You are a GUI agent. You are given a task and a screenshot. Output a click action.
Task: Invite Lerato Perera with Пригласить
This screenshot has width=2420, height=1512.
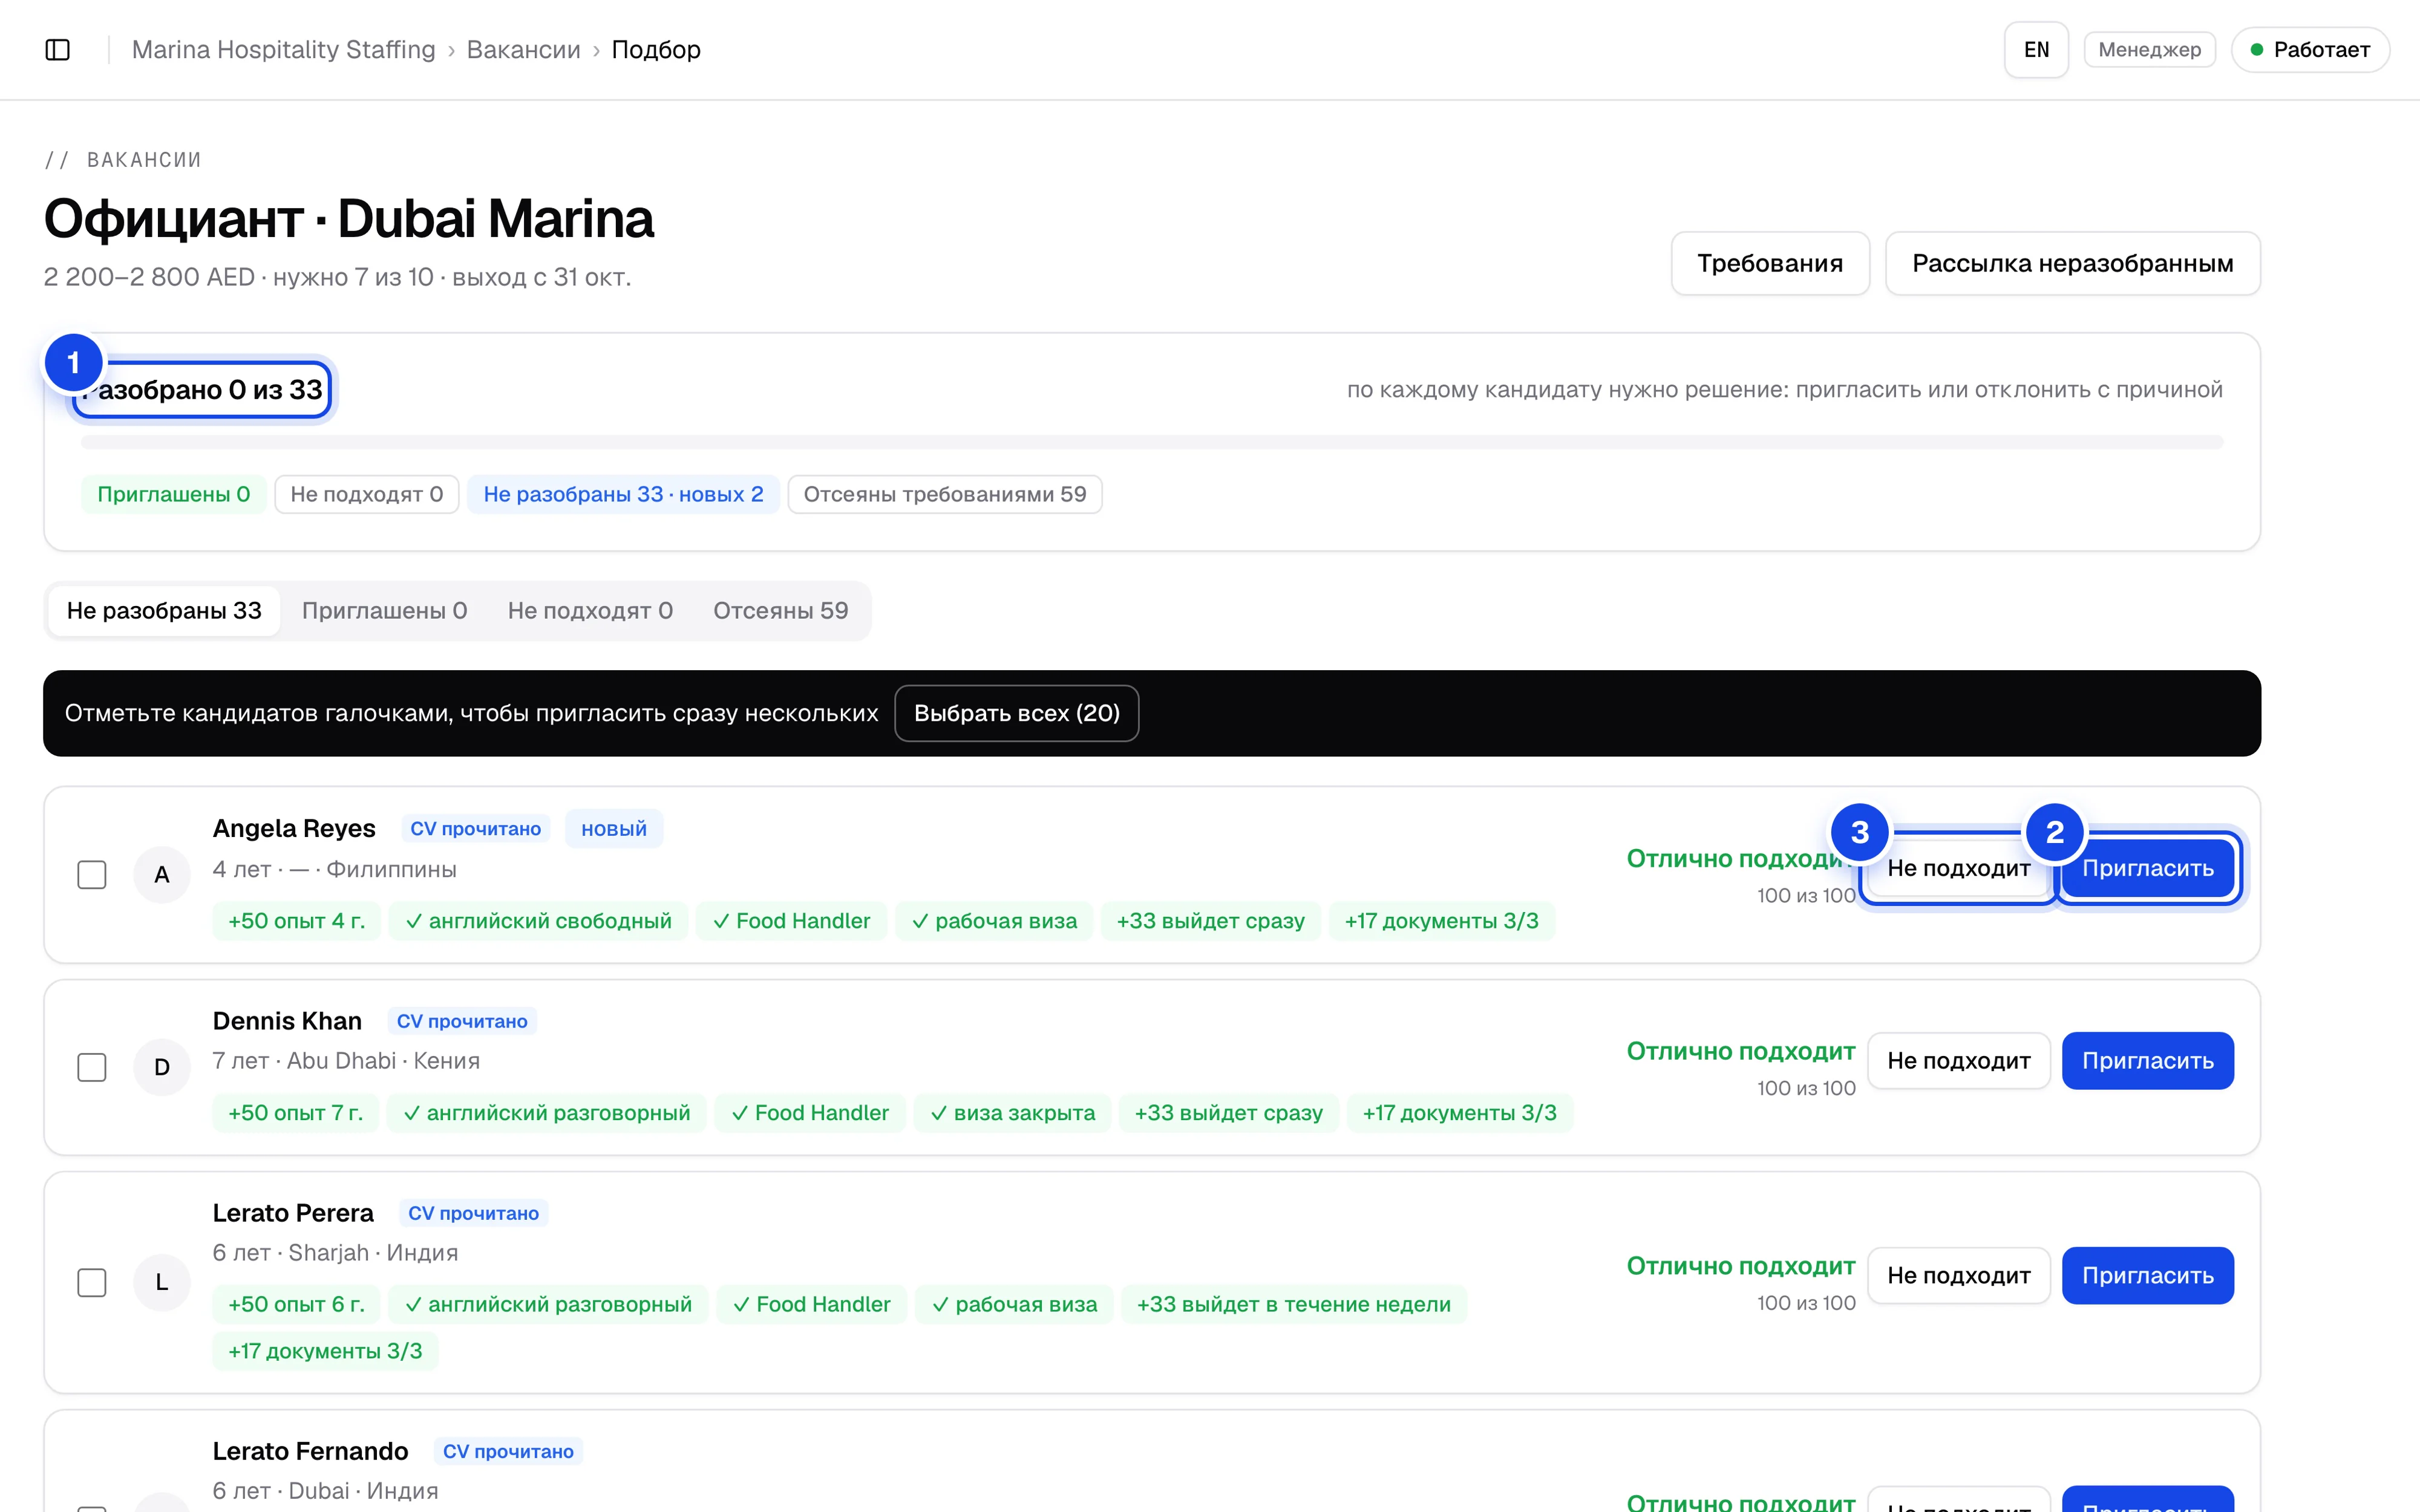(2148, 1275)
